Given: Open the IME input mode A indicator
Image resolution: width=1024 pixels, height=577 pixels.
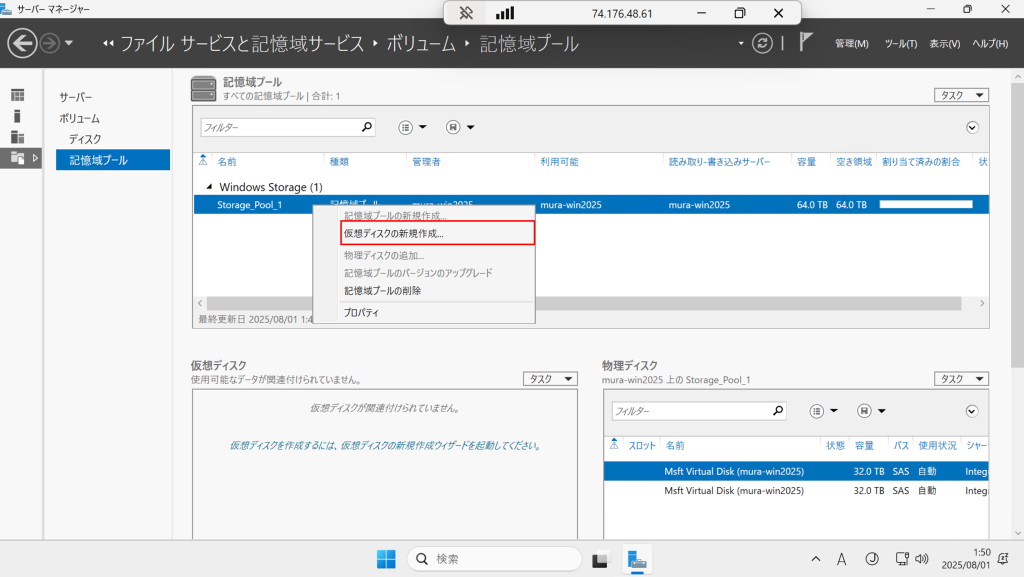Looking at the screenshot, I should click(841, 559).
